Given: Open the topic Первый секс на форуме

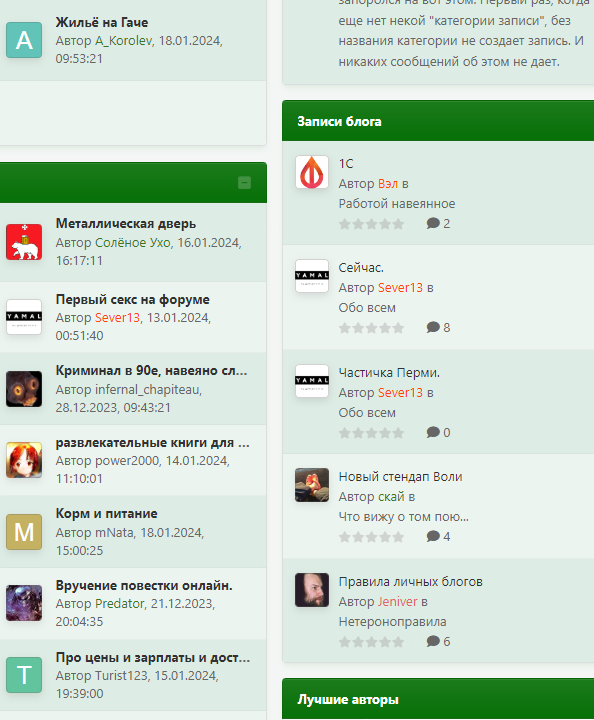Looking at the screenshot, I should pos(133,299).
